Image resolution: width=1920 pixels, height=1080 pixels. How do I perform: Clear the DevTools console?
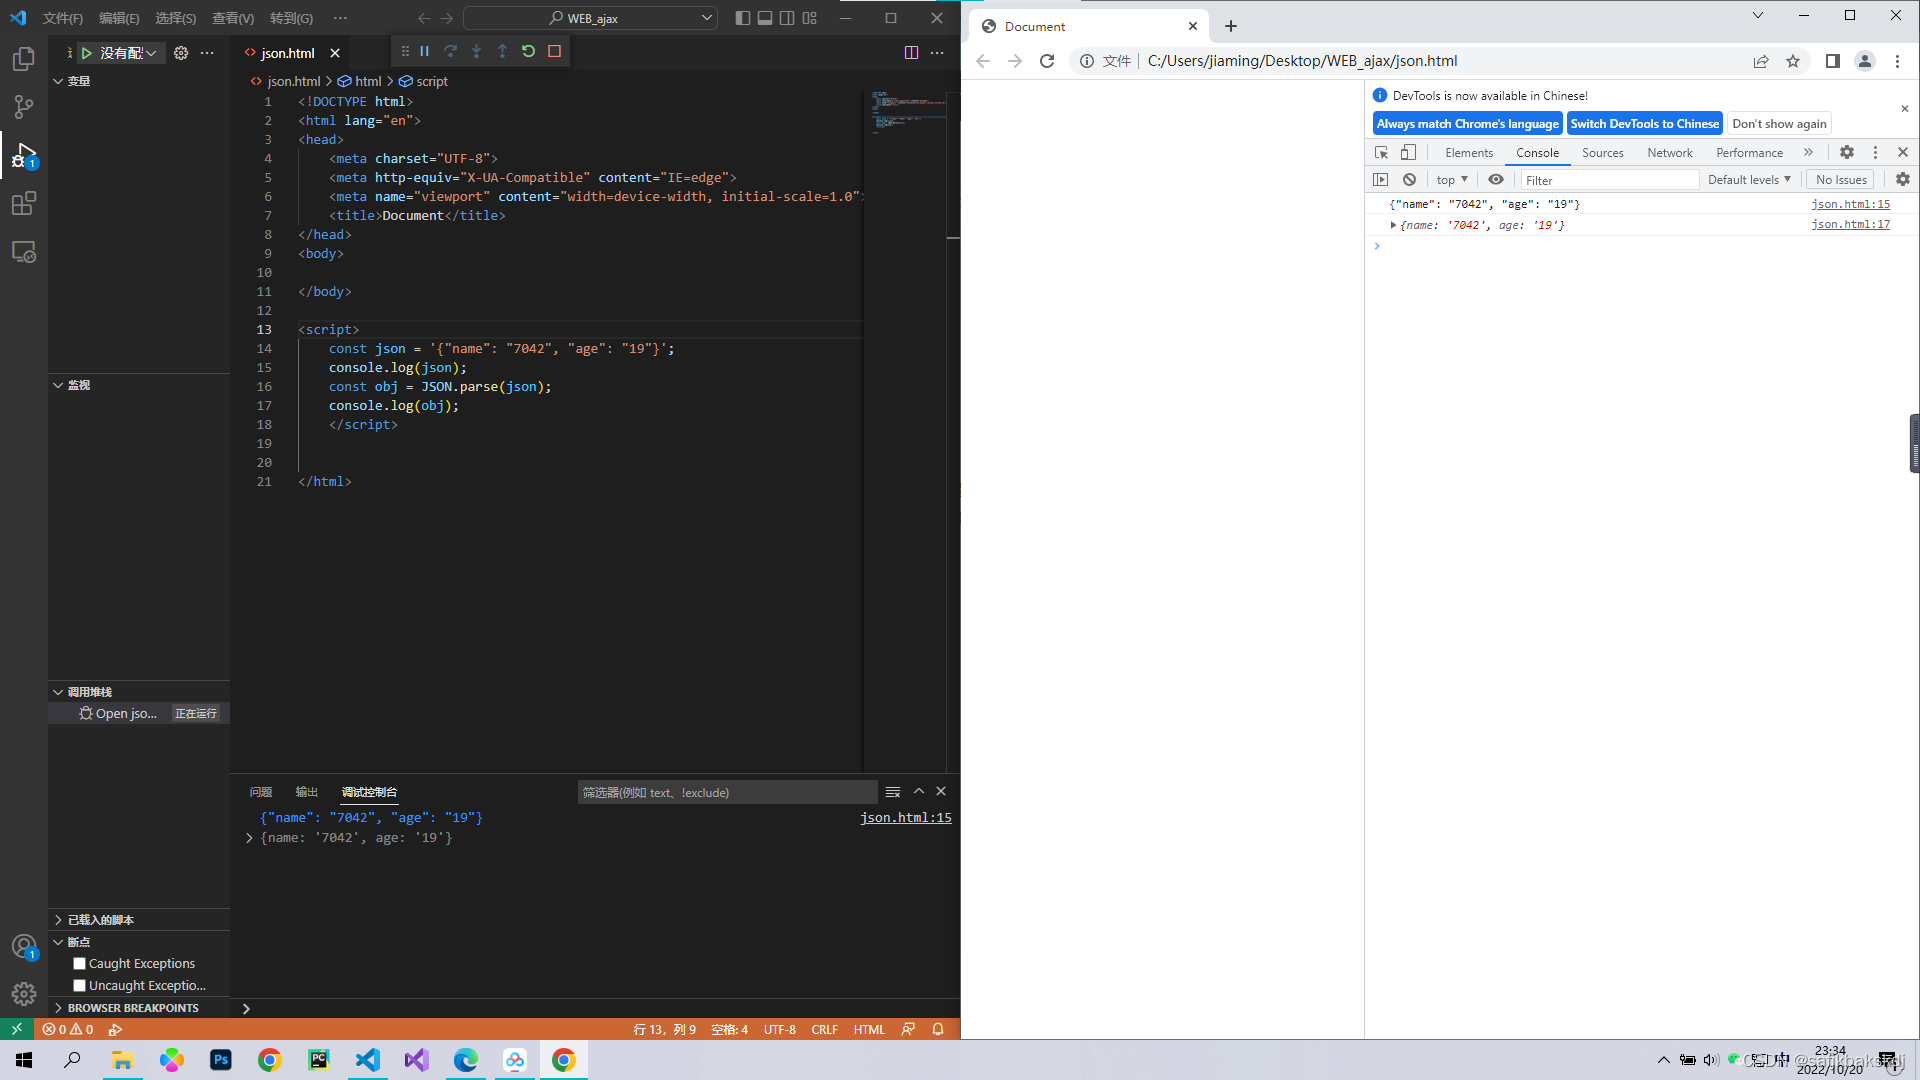1409,180
